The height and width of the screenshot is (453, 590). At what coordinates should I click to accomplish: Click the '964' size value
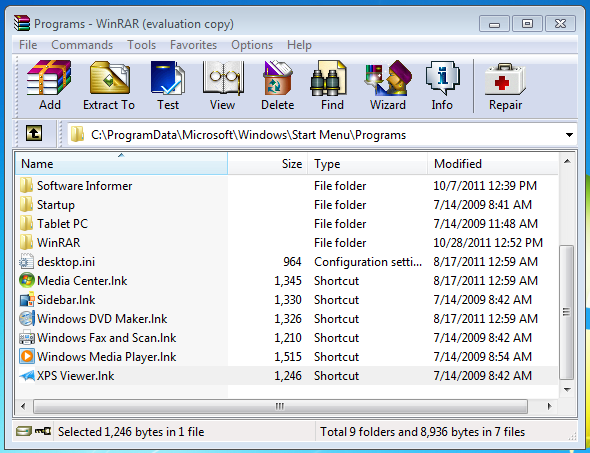point(292,261)
